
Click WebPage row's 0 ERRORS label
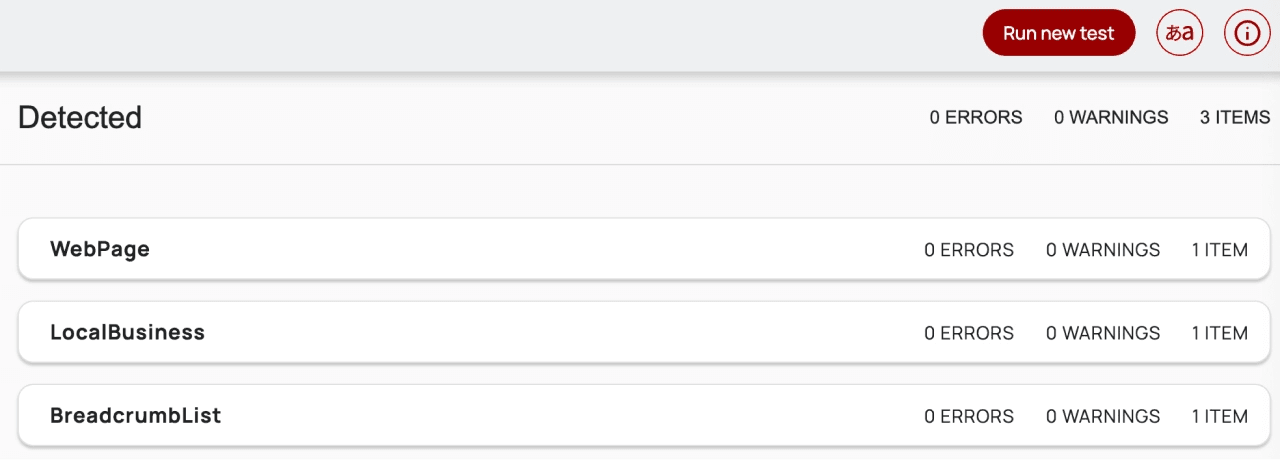(x=969, y=250)
